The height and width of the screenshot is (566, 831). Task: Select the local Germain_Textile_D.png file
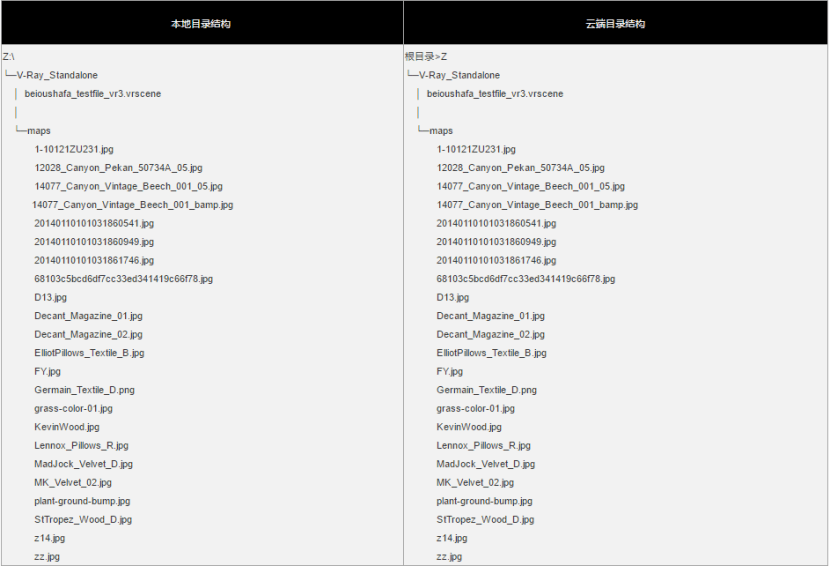click(84, 390)
